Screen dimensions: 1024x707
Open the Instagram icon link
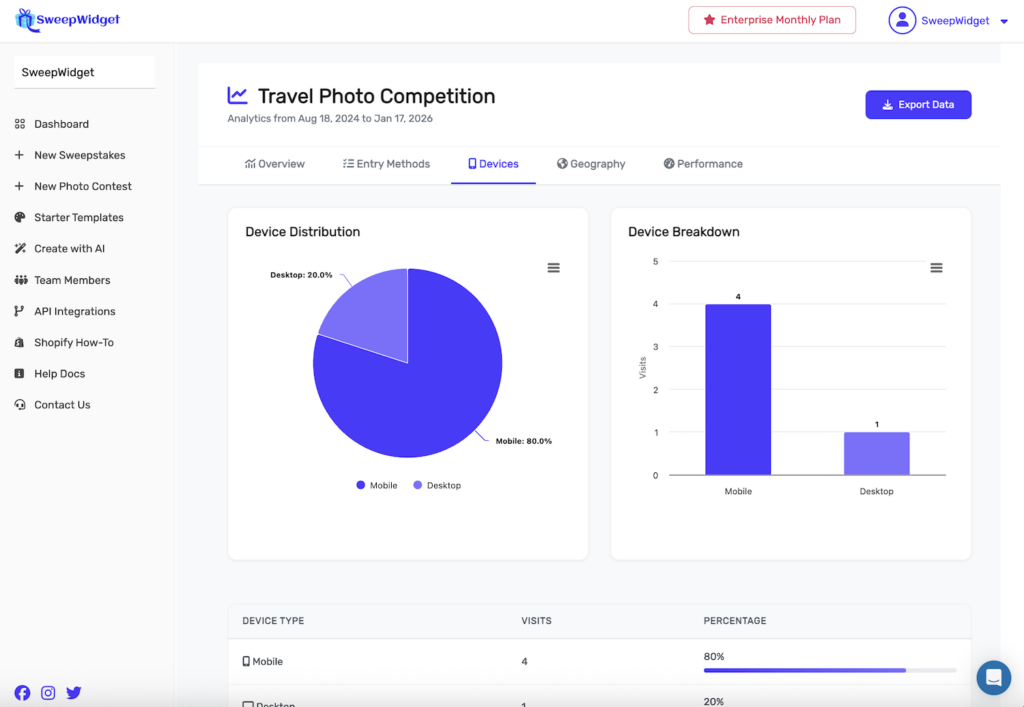click(48, 693)
